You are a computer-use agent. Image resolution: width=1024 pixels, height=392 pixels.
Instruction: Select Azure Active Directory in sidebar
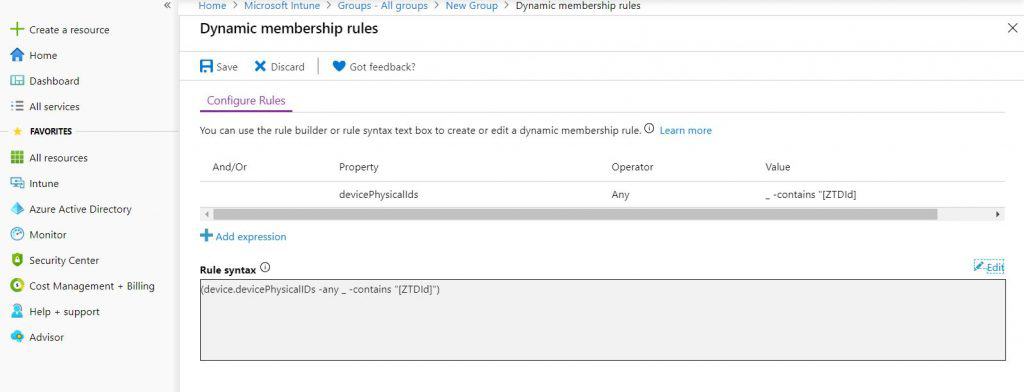coord(80,209)
